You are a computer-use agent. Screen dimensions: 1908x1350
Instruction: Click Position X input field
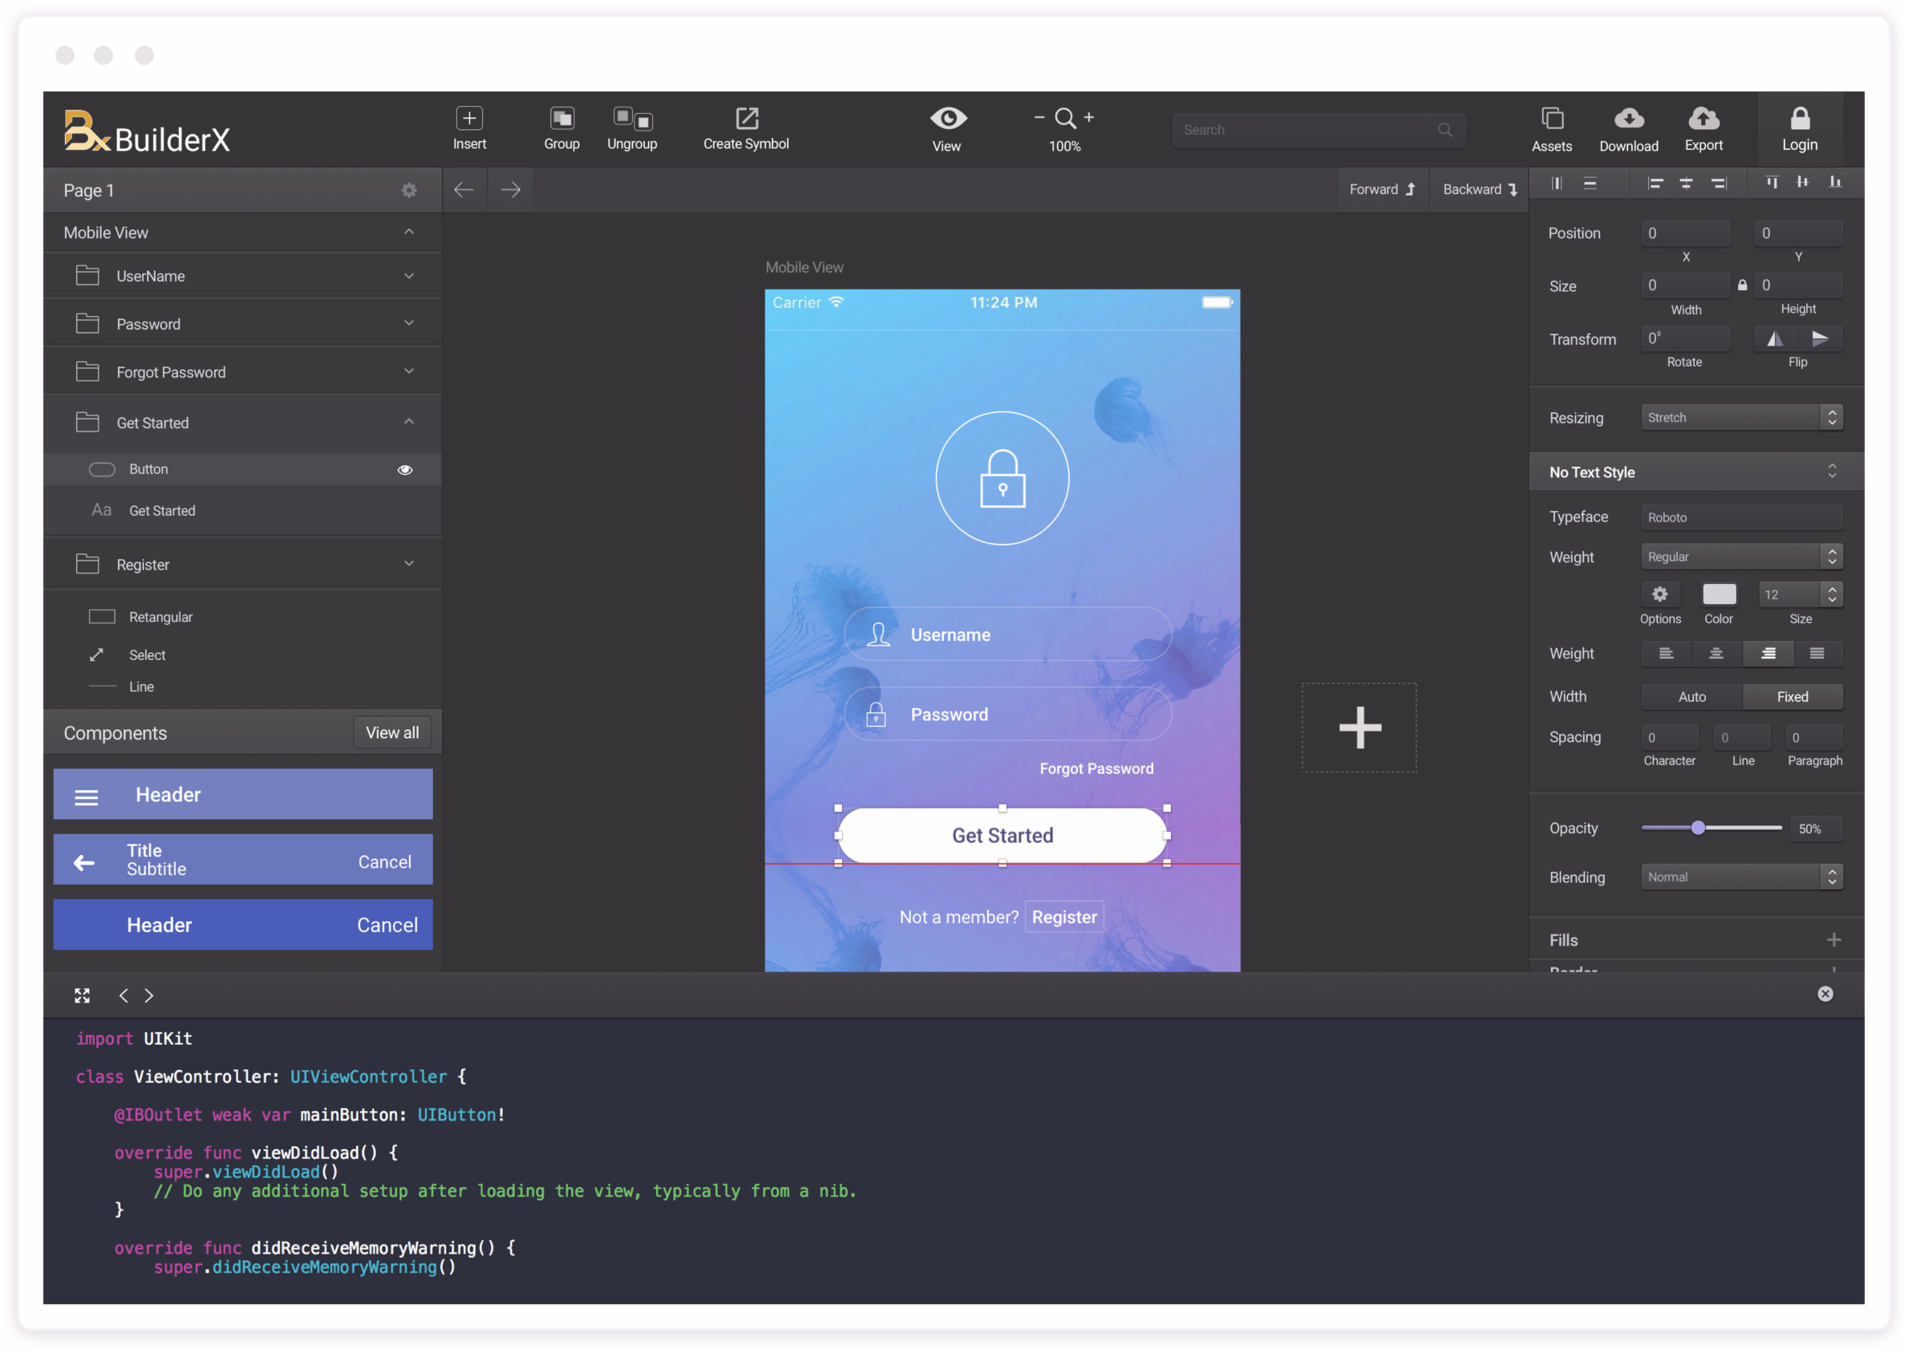coord(1686,233)
